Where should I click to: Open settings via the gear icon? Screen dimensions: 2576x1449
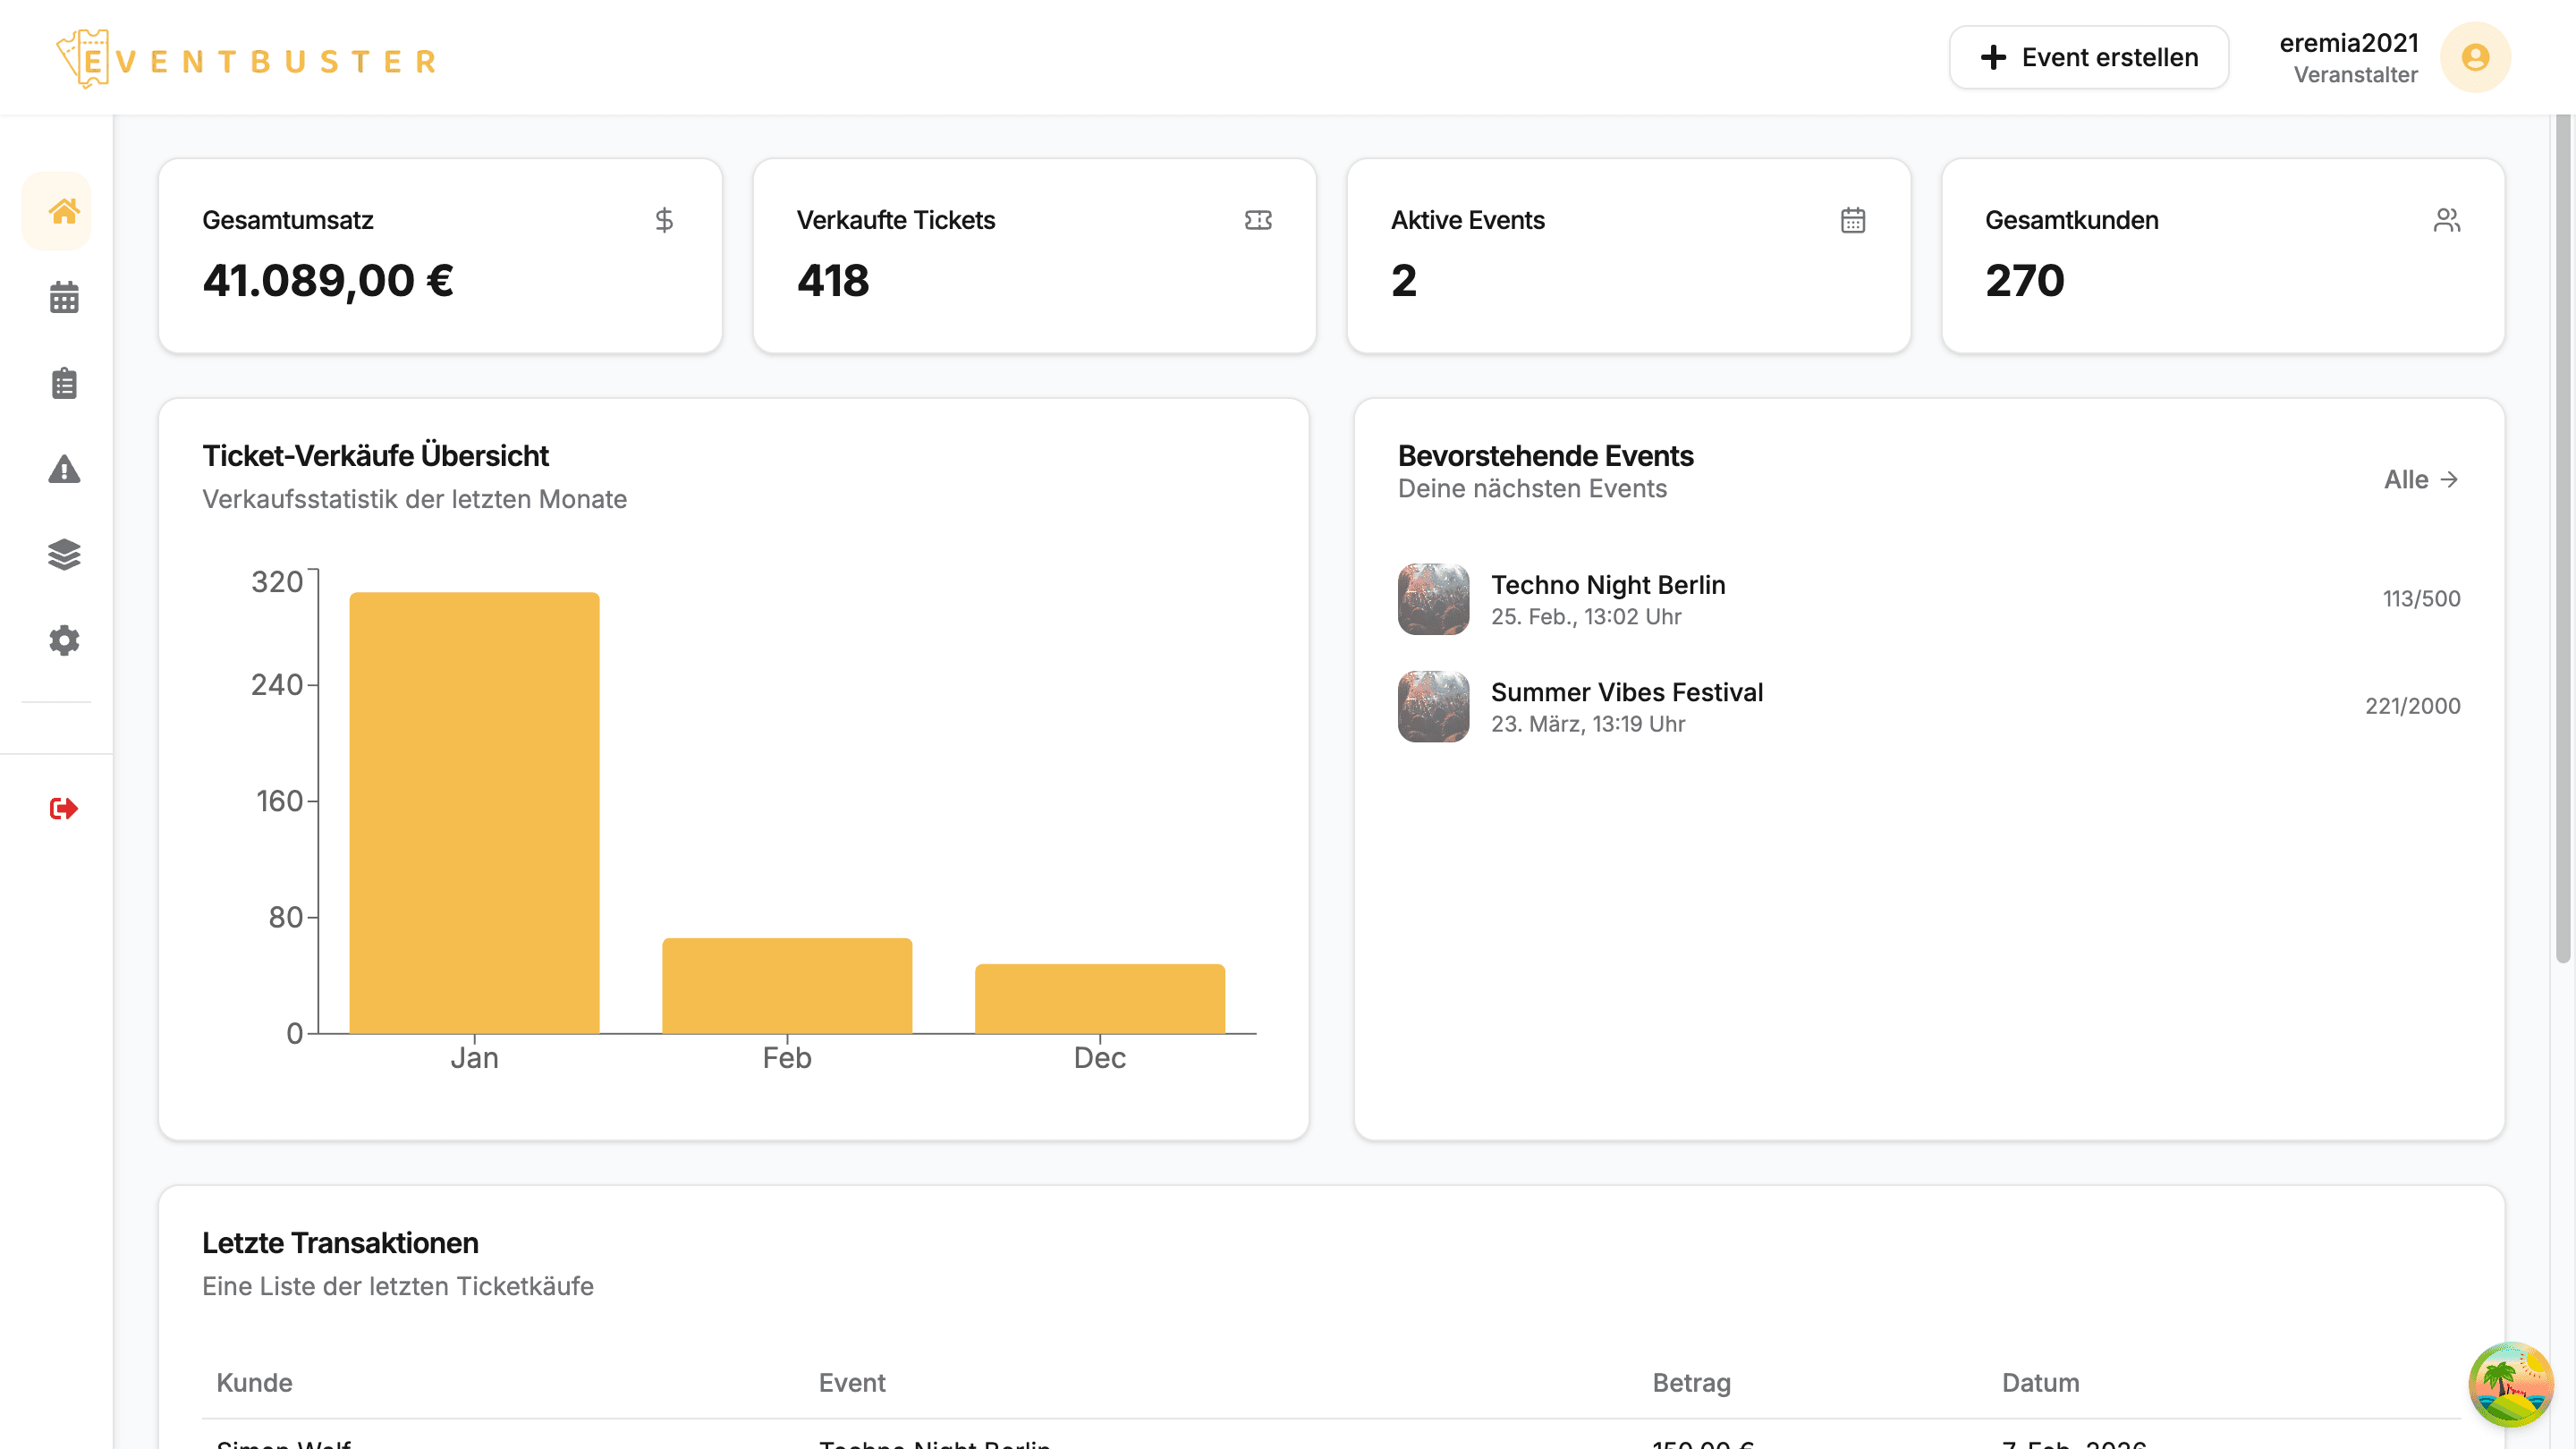click(63, 641)
